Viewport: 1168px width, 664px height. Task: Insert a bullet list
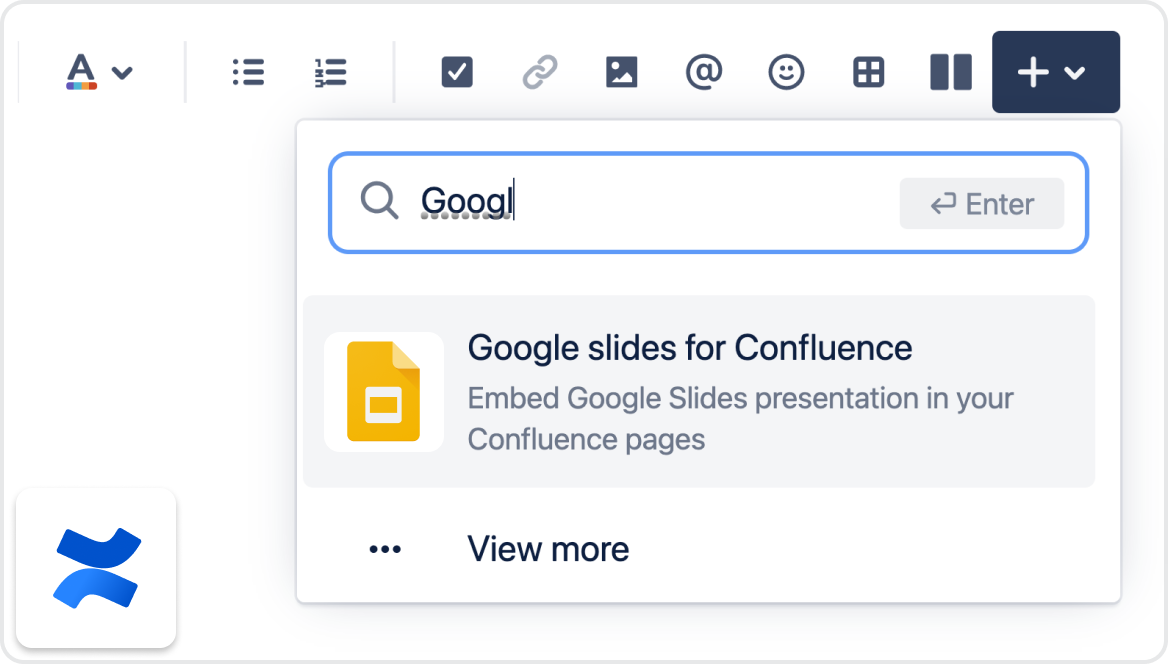(x=248, y=72)
